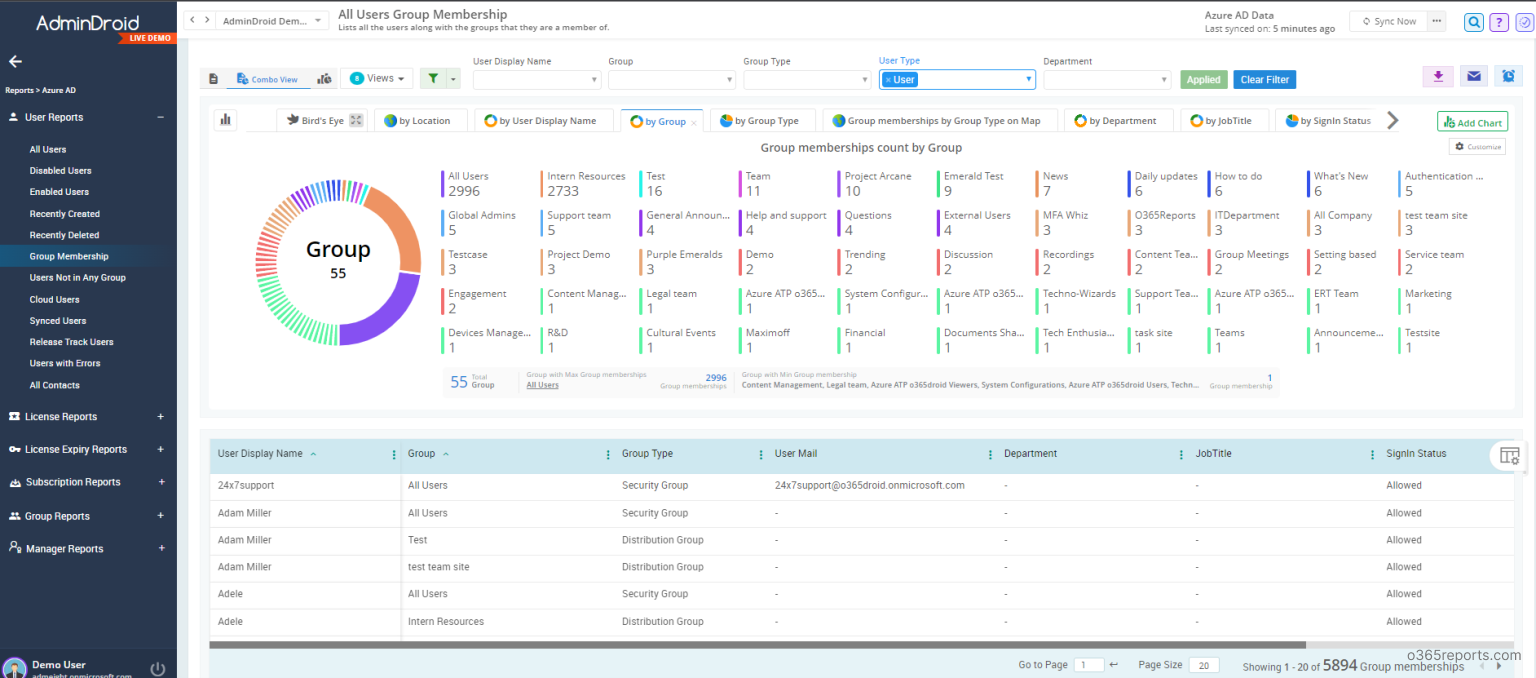Image resolution: width=1536 pixels, height=678 pixels.
Task: Expand the License Reports section
Action: pyautogui.click(x=161, y=416)
